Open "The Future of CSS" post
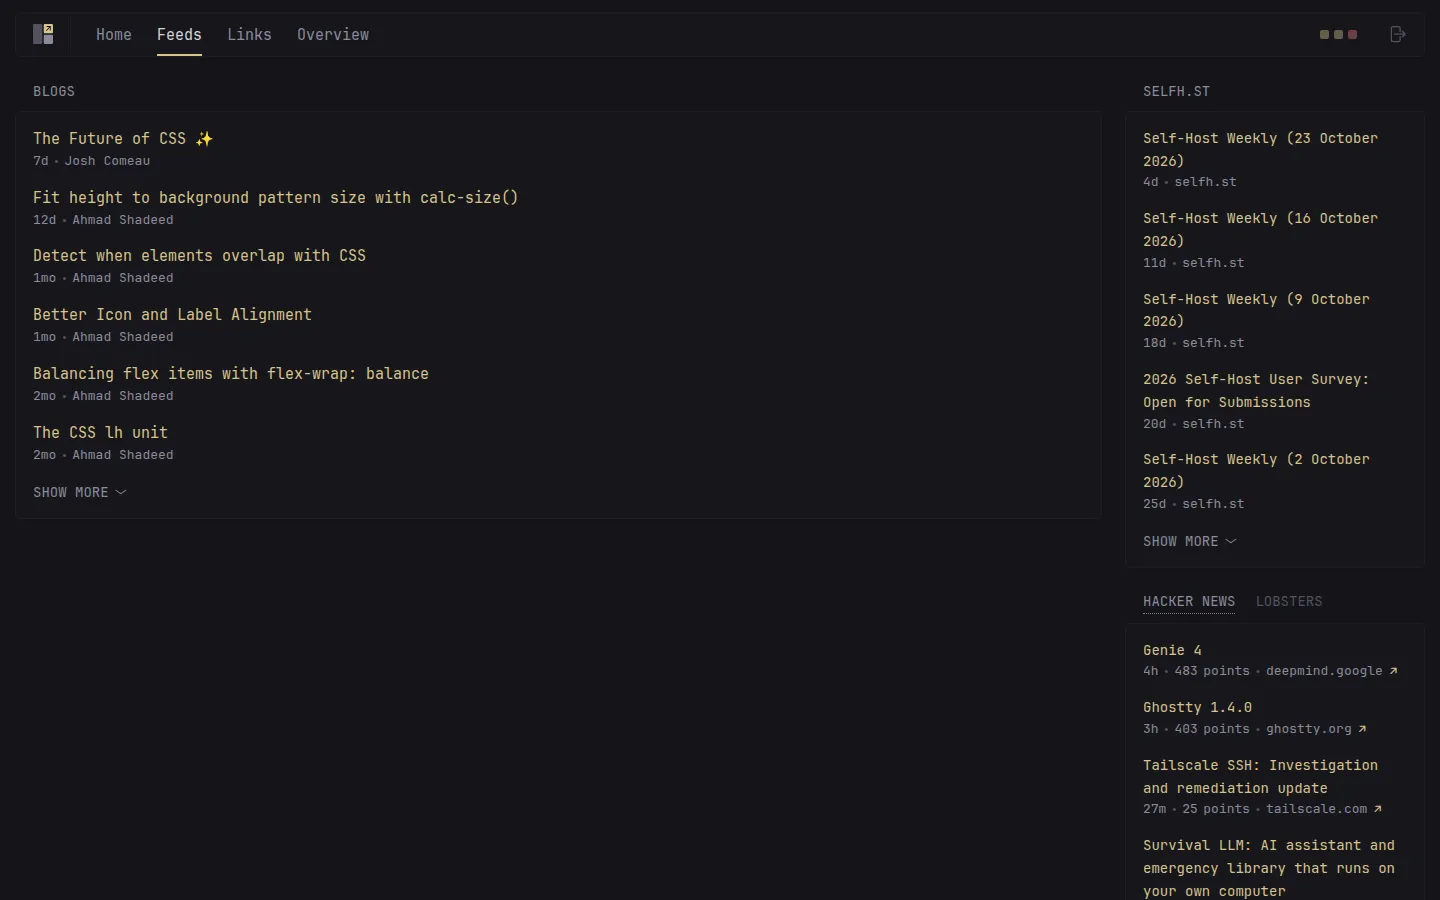This screenshot has height=900, width=1440. [123, 139]
